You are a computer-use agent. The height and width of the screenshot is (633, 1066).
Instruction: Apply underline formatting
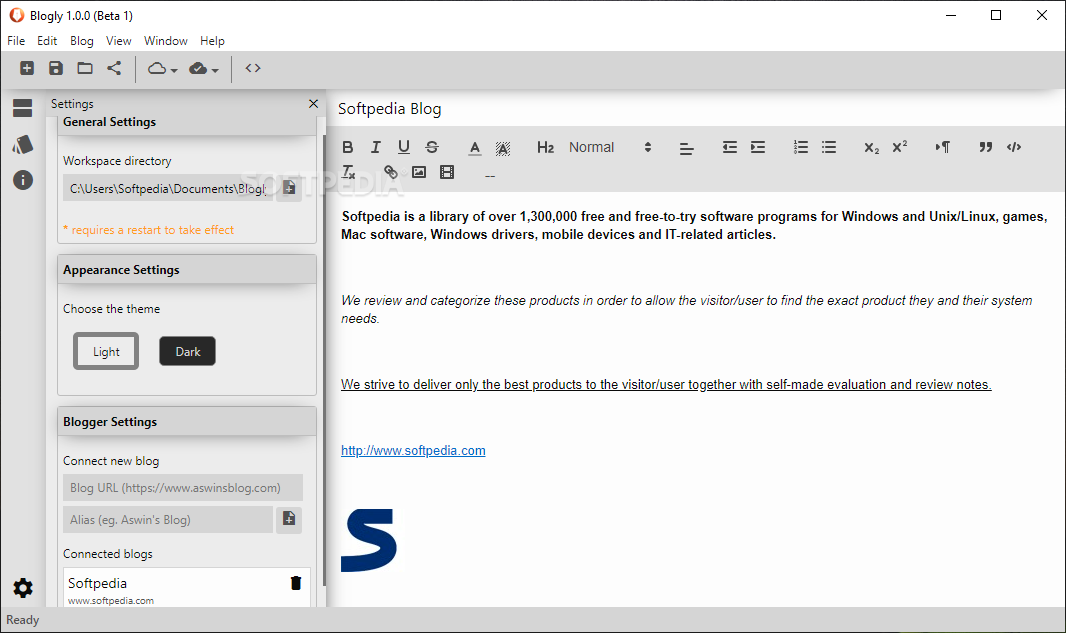(404, 147)
